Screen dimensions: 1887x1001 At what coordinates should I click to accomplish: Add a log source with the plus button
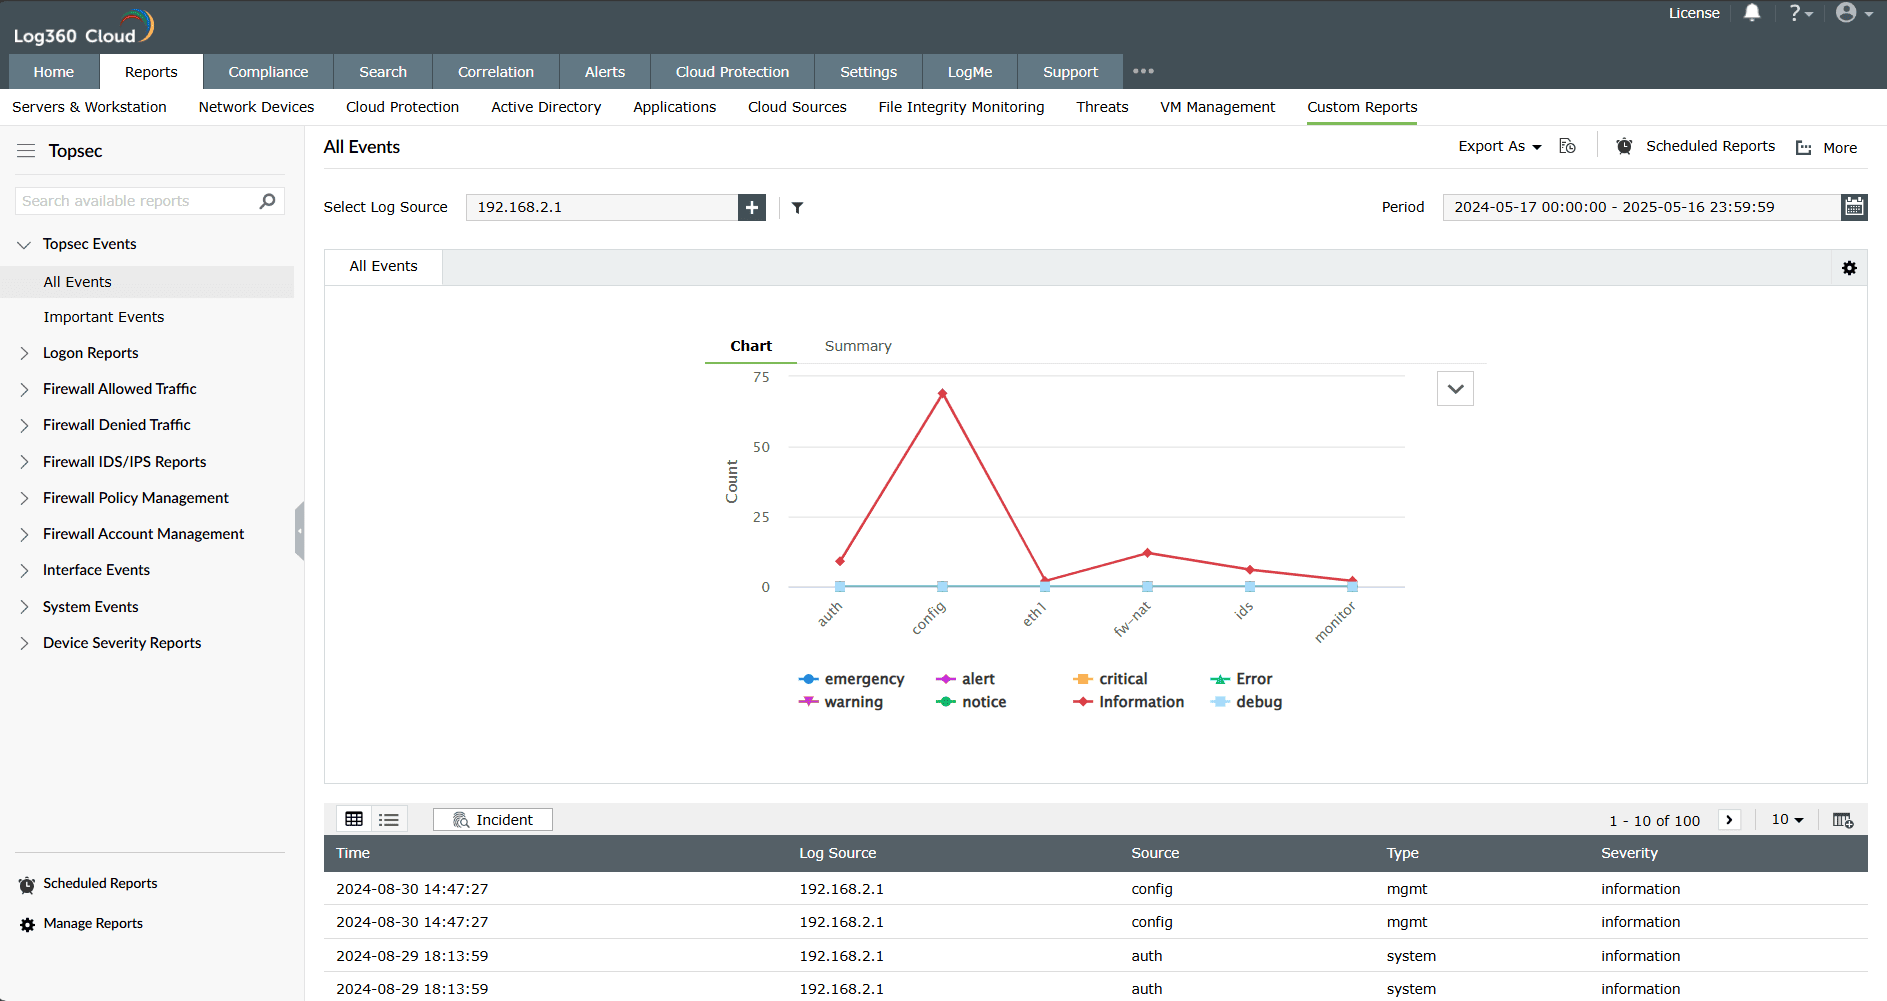click(x=752, y=207)
